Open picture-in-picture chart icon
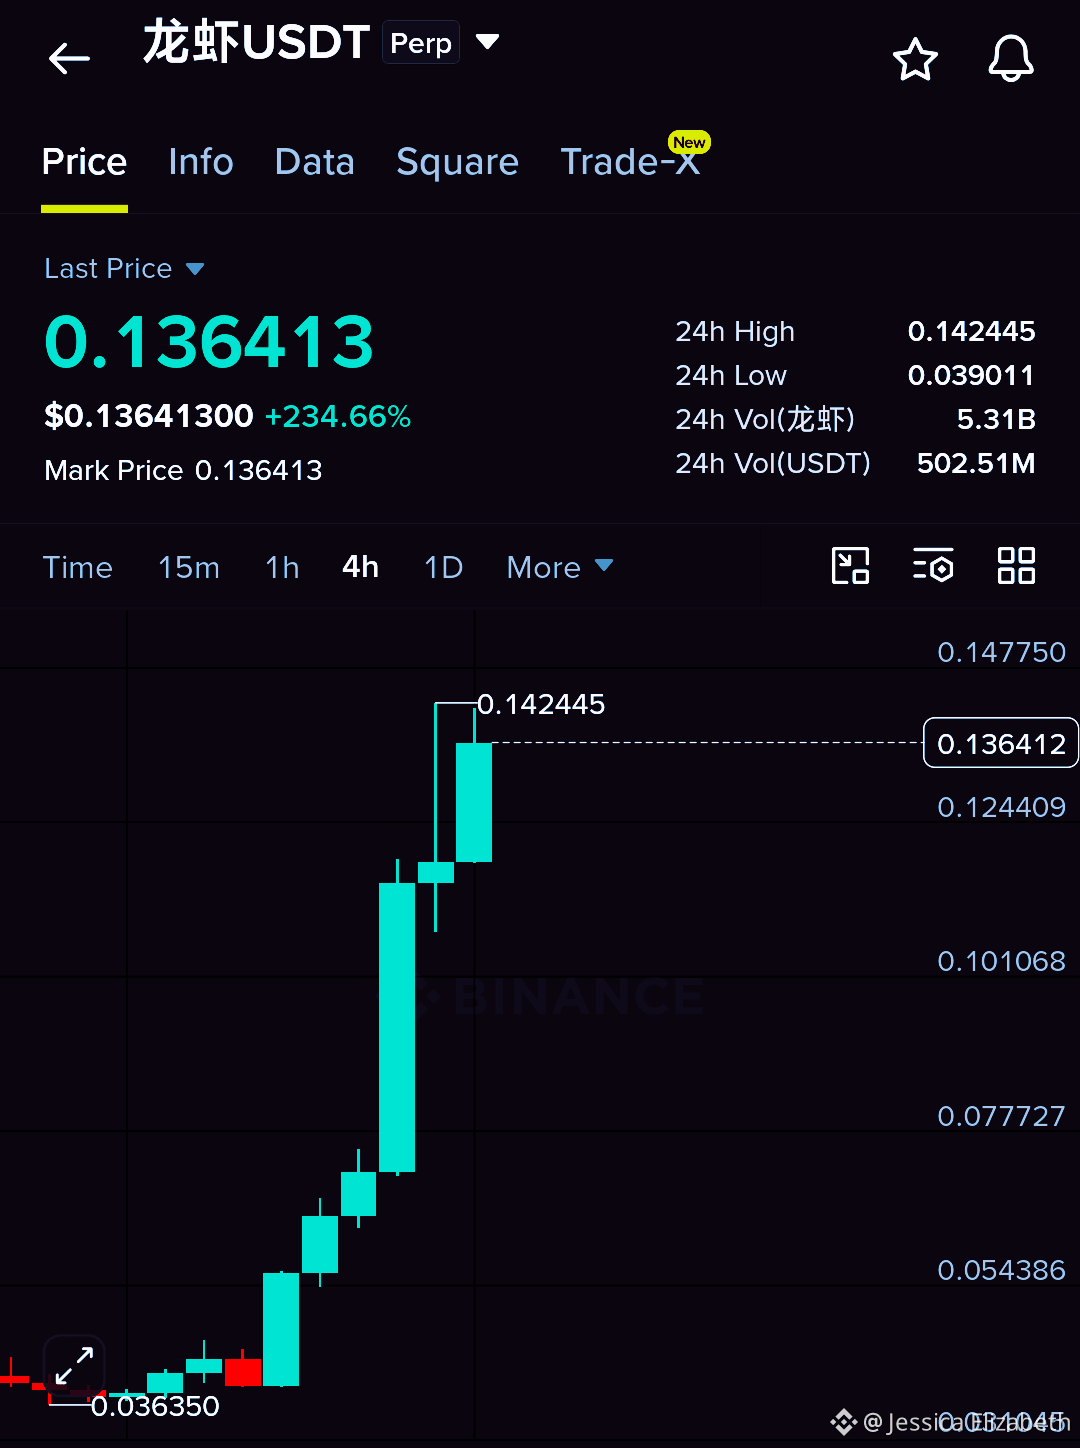This screenshot has height=1448, width=1080. (x=851, y=566)
